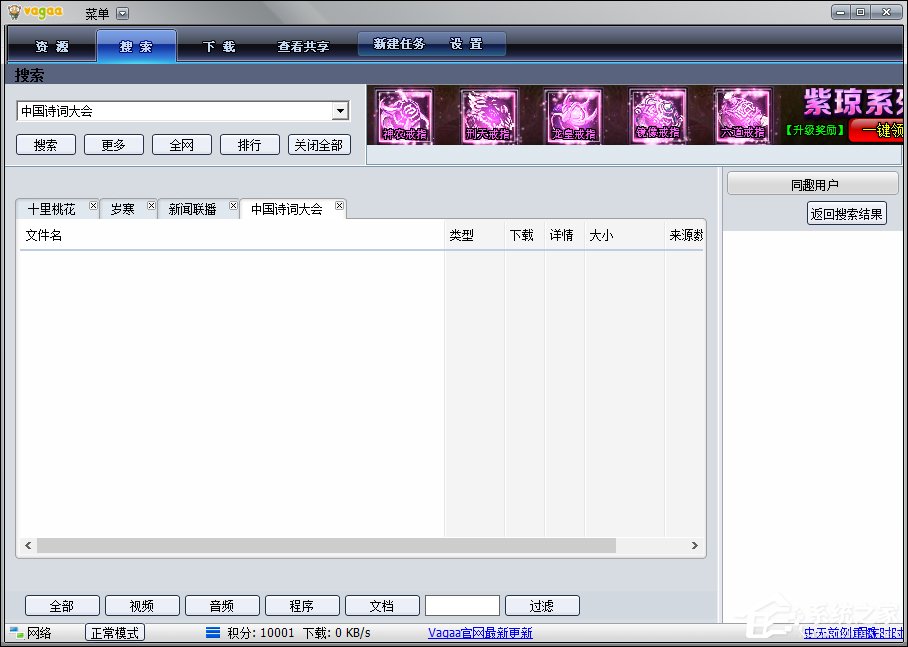Viewport: 908px width, 647px height.
Task: Open the Vagaa官网最新更新 link
Action: 480,632
